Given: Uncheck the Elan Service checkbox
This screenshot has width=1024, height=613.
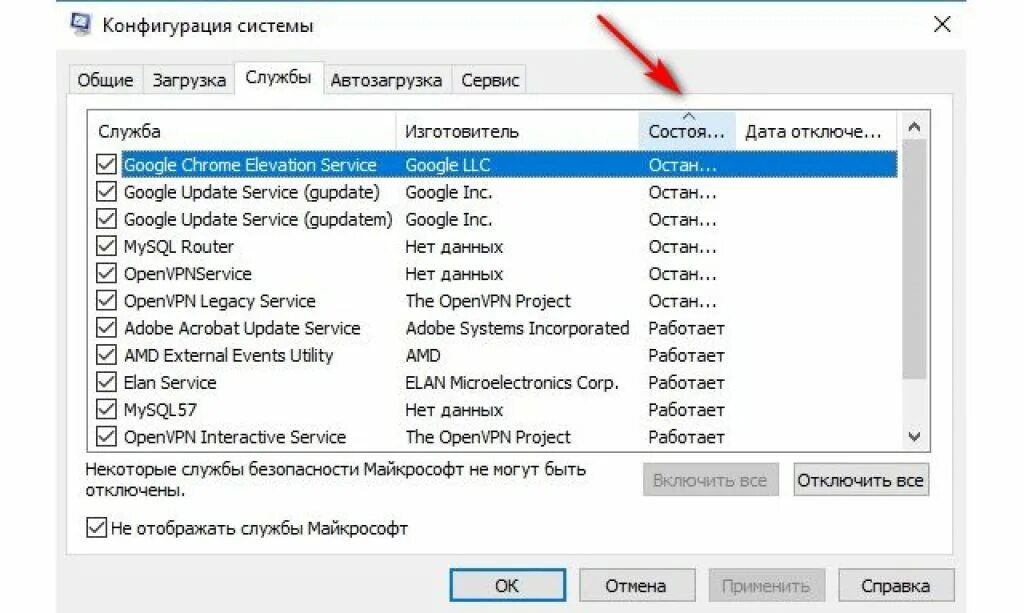Looking at the screenshot, I should tap(106, 382).
